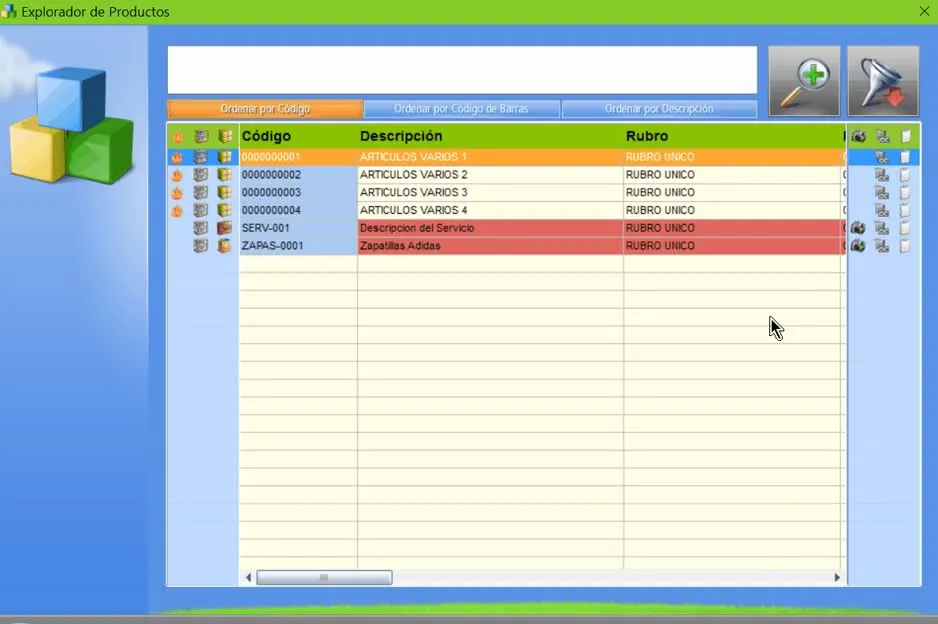The height and width of the screenshot is (624, 938).
Task: Click the camera icon in the table header
Action: point(859,136)
